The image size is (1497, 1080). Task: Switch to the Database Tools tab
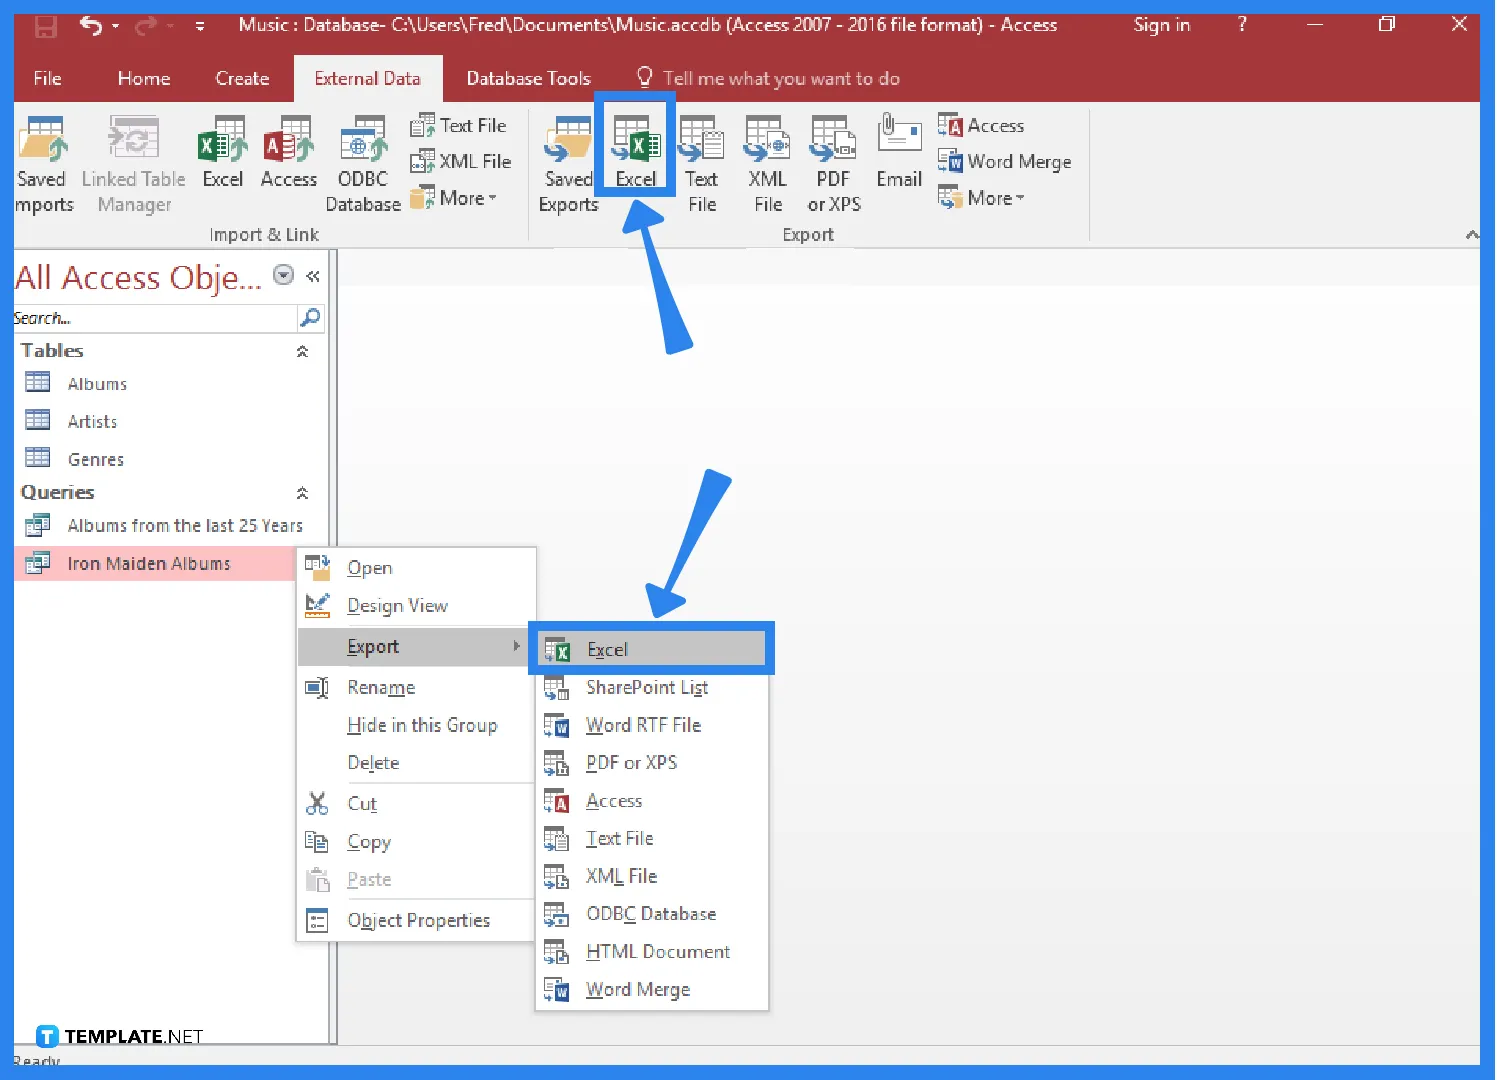coord(527,77)
